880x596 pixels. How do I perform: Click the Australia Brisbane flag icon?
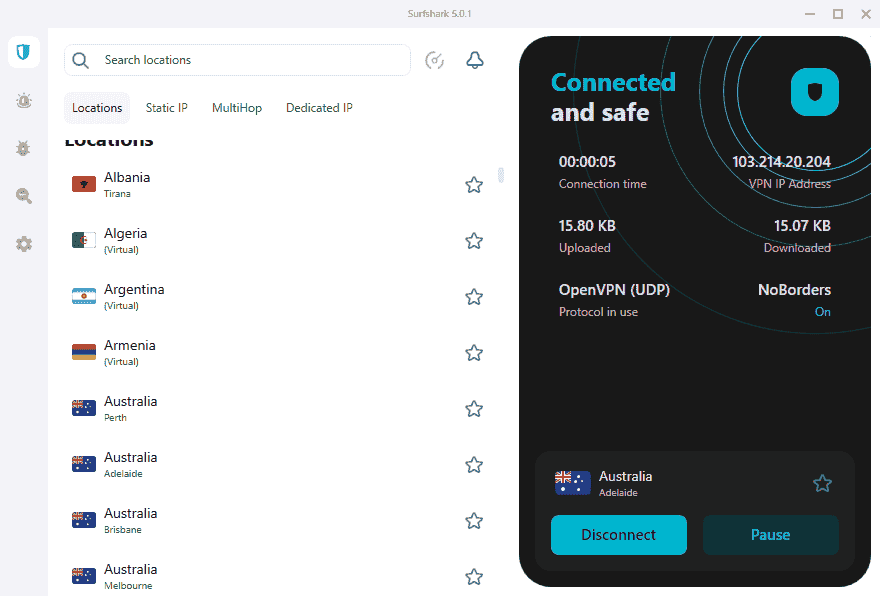pyautogui.click(x=84, y=520)
